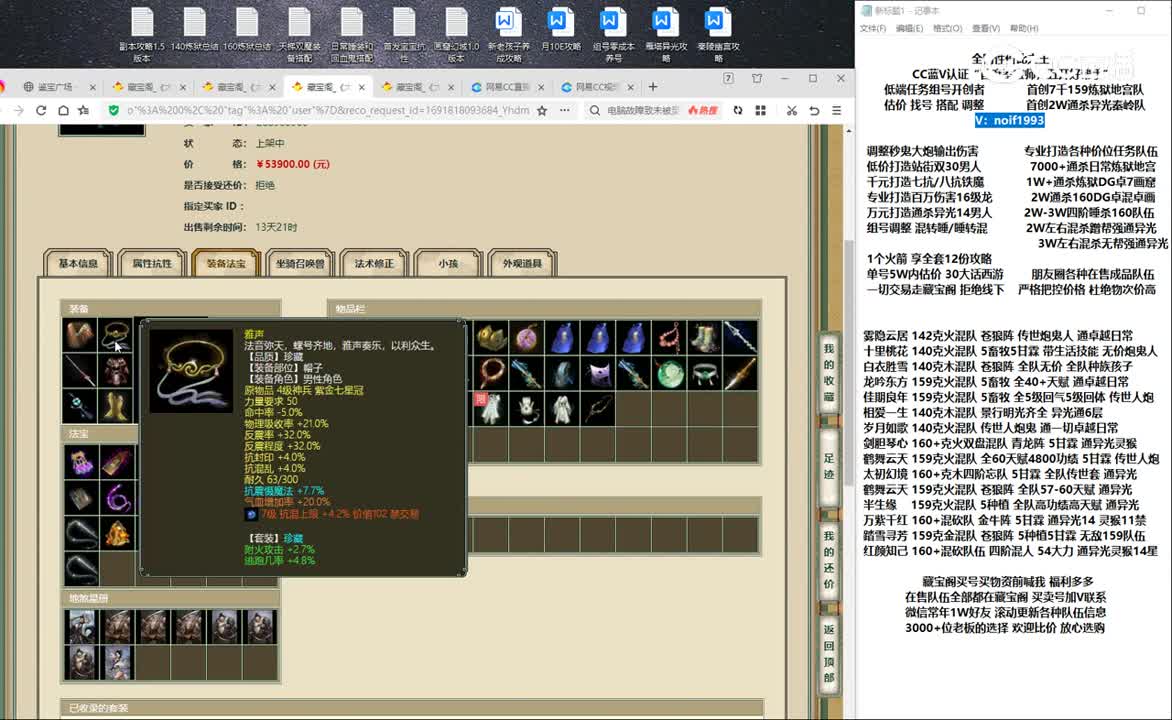This screenshot has width=1172, height=720.
Task: Click the red ring inventory item
Action: [x=490, y=373]
